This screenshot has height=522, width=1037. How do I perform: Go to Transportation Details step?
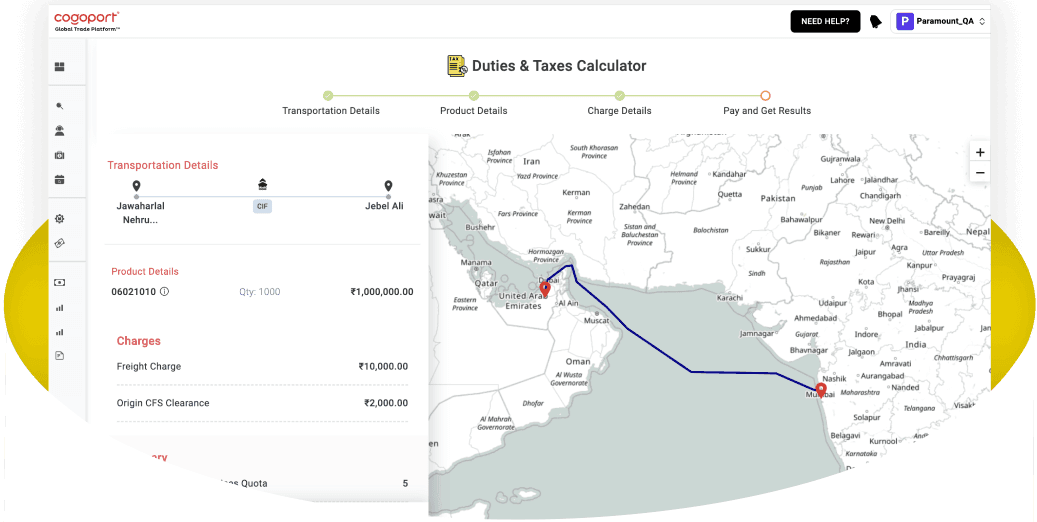pos(329,96)
